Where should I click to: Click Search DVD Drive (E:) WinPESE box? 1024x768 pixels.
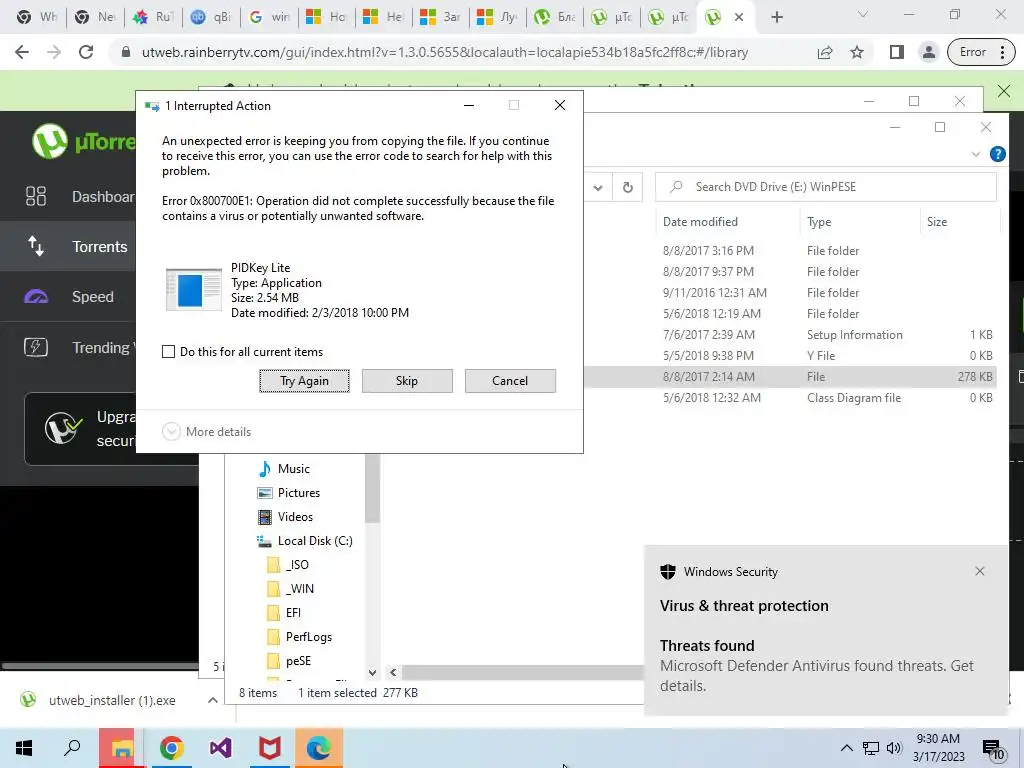(x=825, y=187)
